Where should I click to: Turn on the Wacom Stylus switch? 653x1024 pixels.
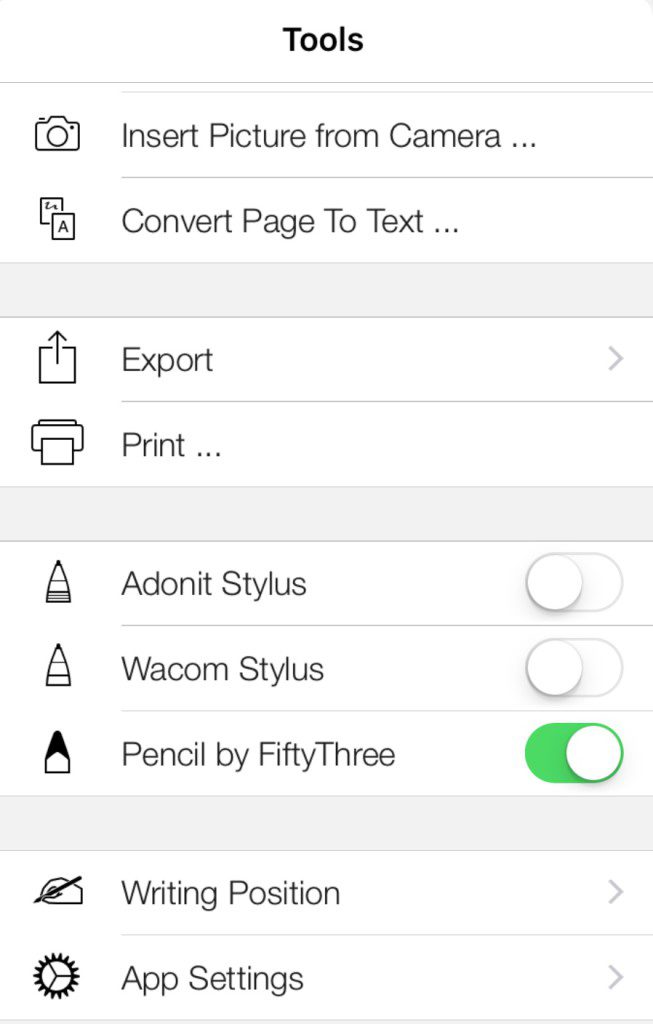pyautogui.click(x=573, y=667)
